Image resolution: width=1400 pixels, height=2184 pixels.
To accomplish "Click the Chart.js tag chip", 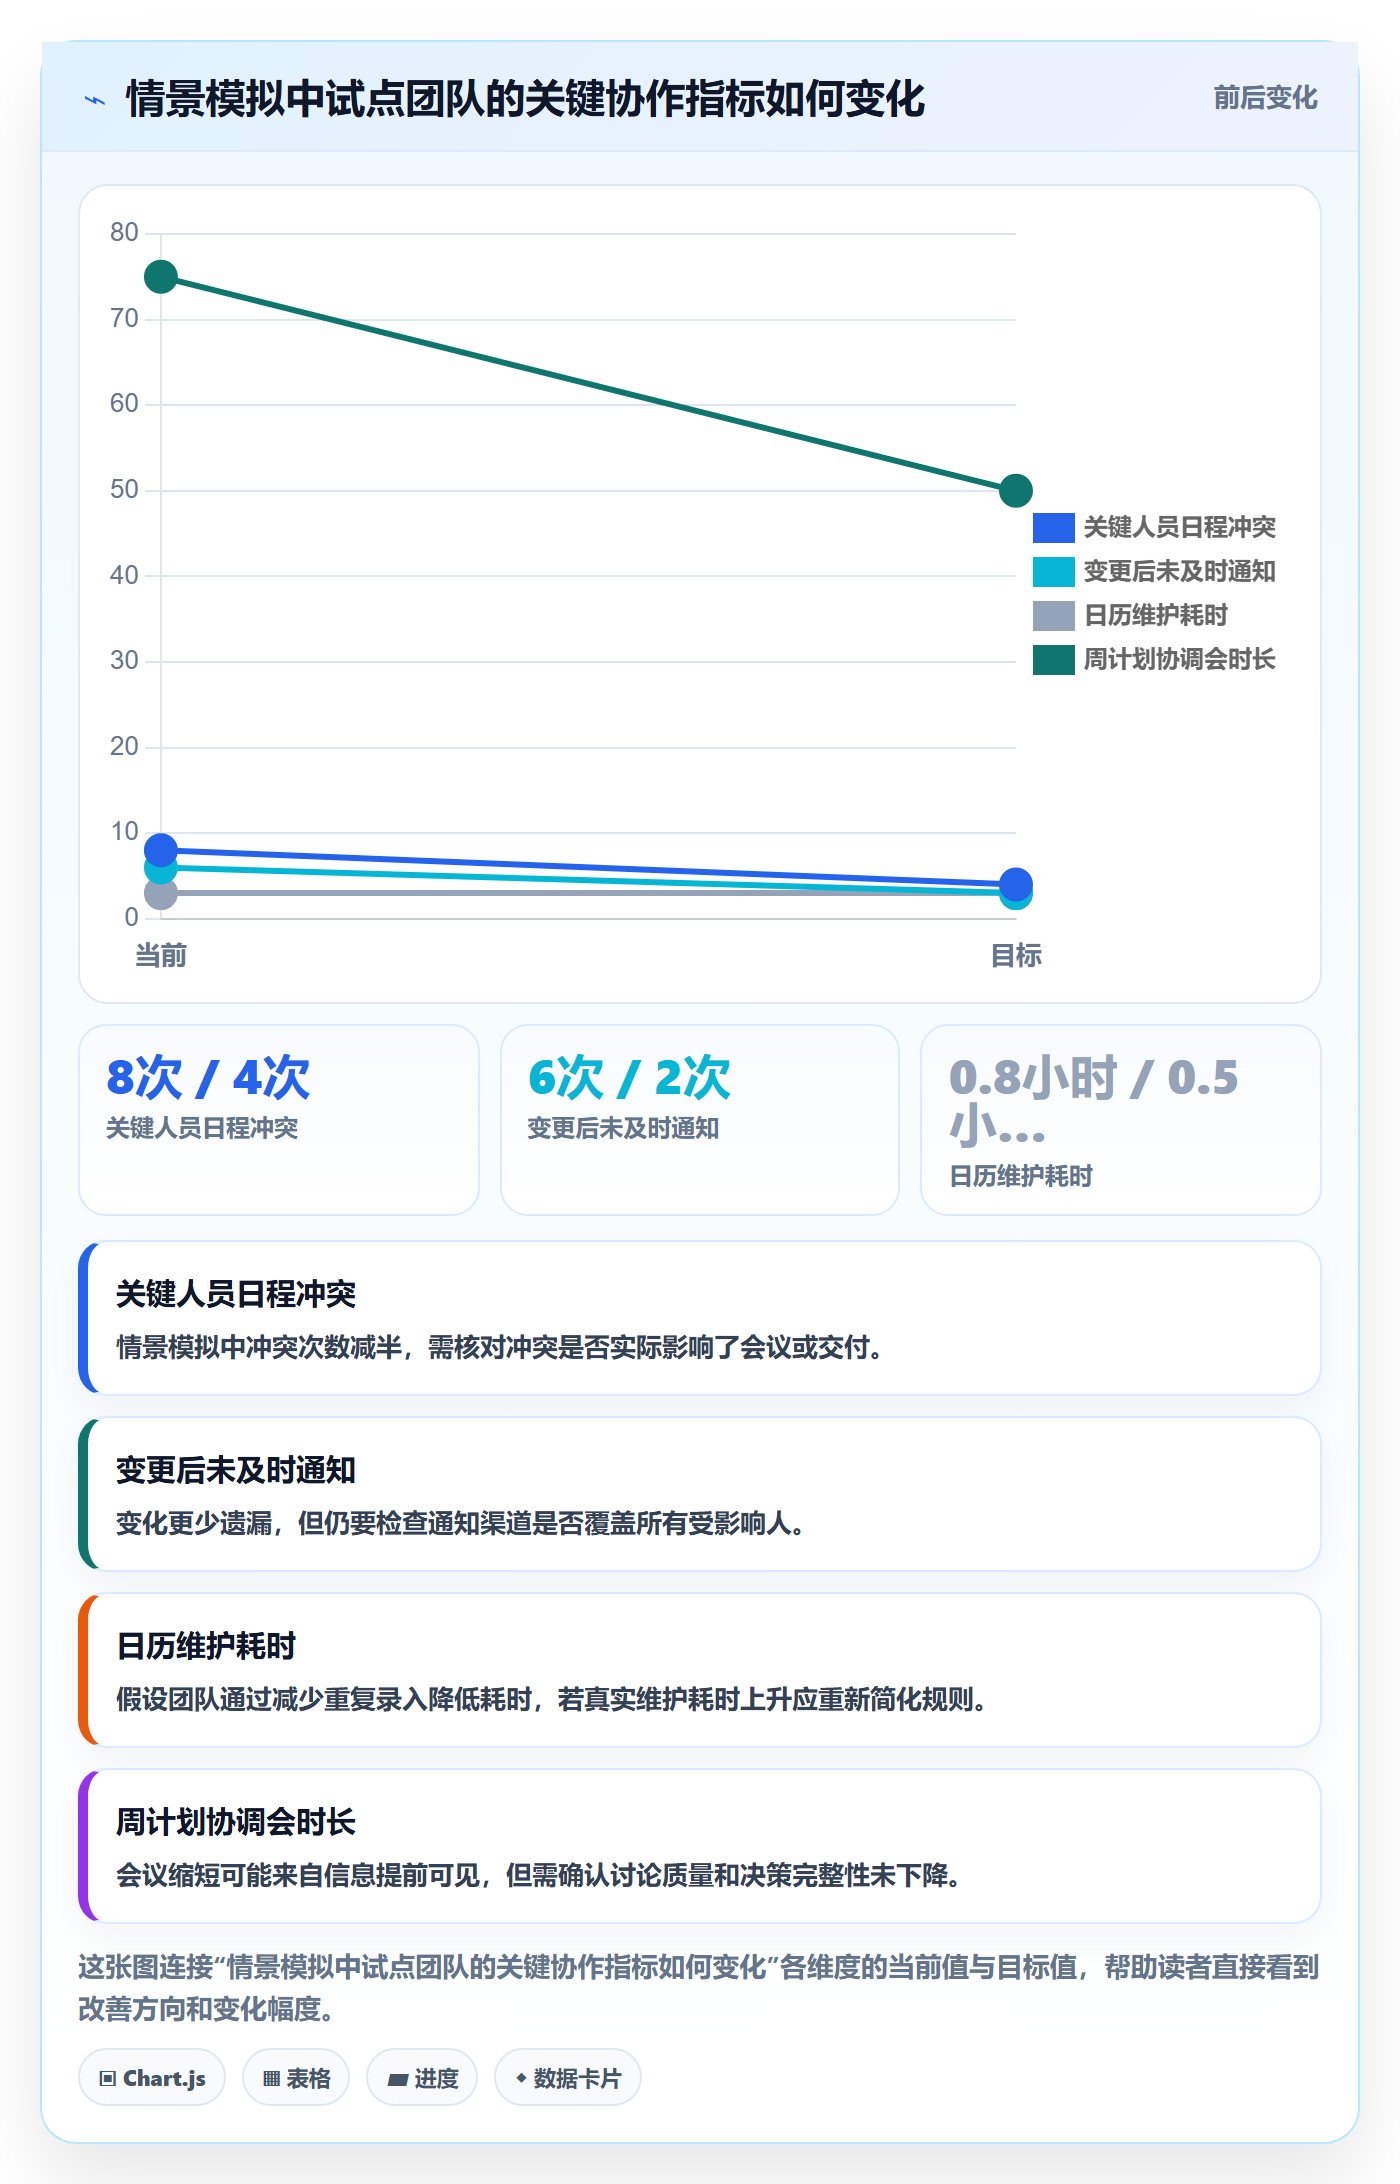I will (152, 2078).
